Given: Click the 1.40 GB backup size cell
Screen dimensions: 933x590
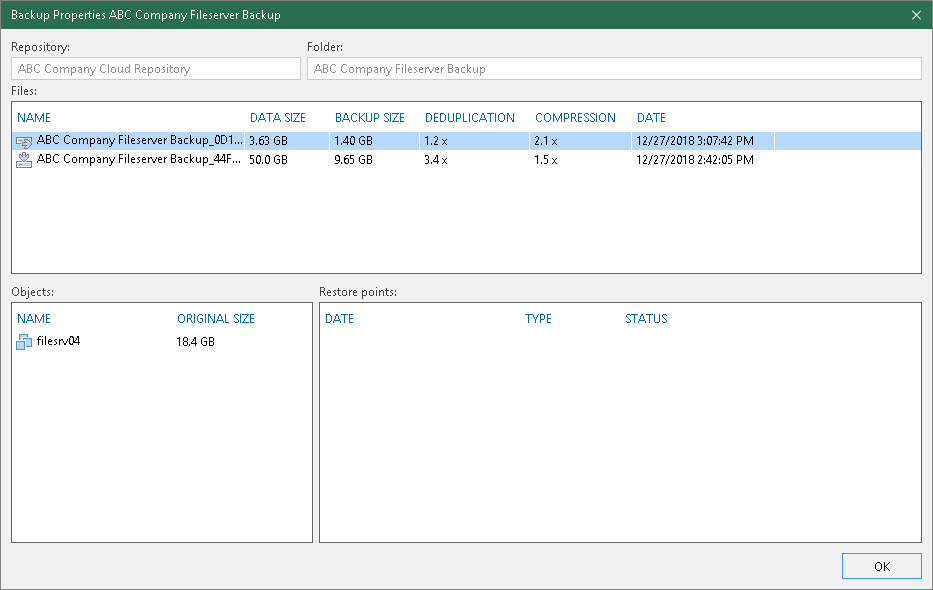Looking at the screenshot, I should click(x=353, y=141).
